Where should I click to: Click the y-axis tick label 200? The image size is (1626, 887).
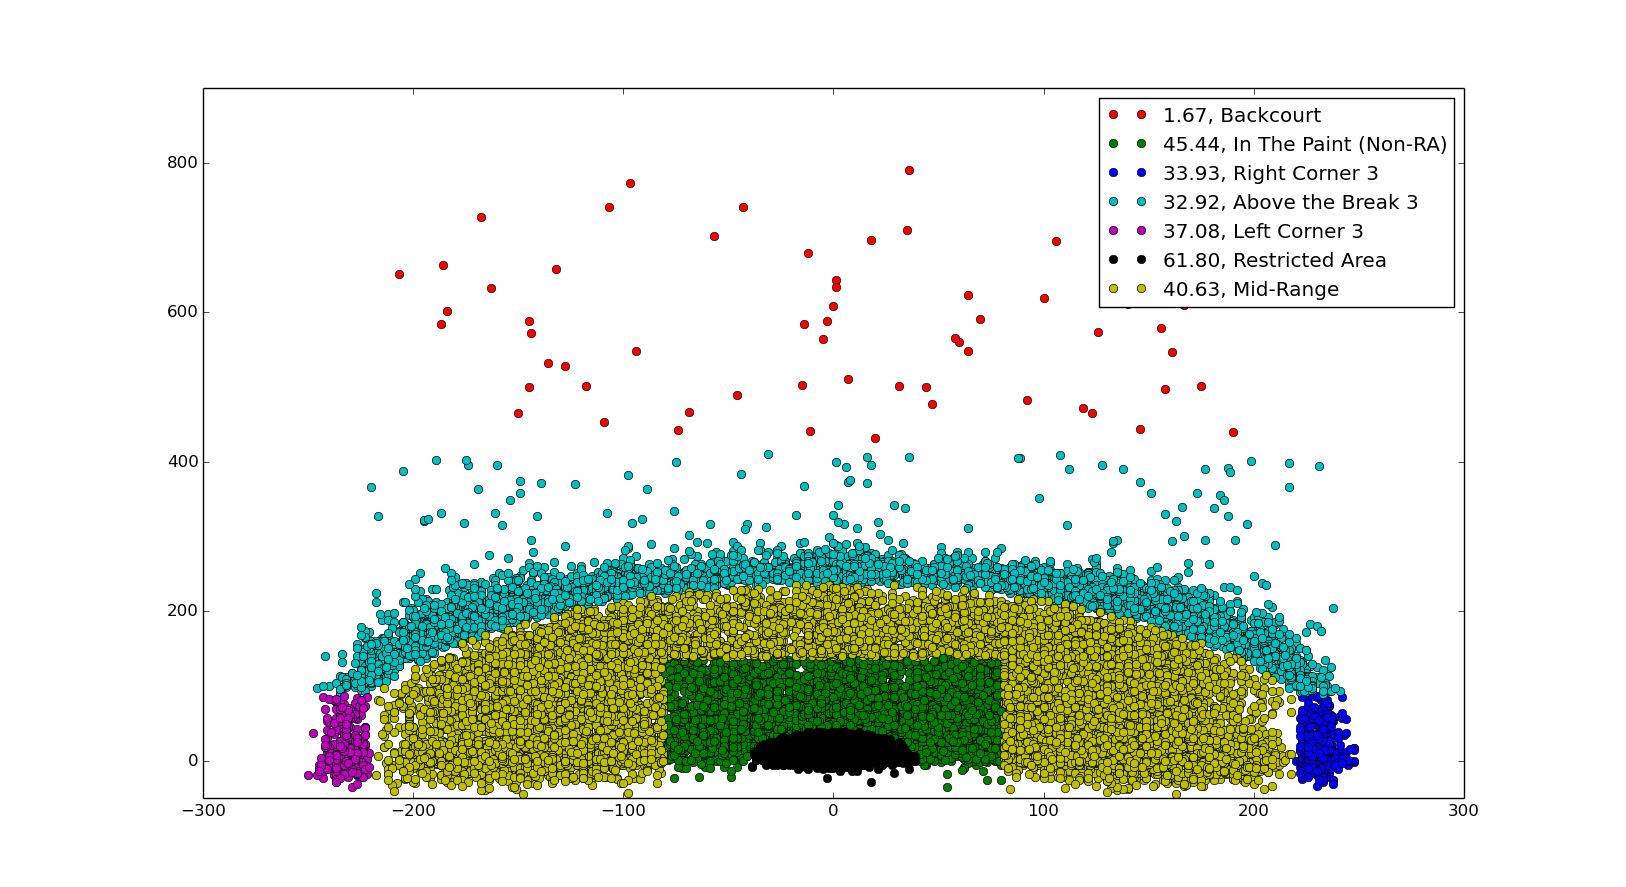(x=181, y=611)
